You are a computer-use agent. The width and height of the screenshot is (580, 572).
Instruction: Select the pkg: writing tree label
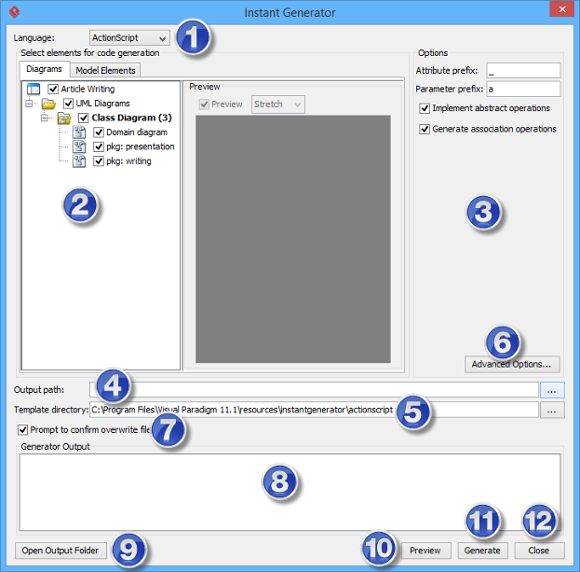coord(129,161)
